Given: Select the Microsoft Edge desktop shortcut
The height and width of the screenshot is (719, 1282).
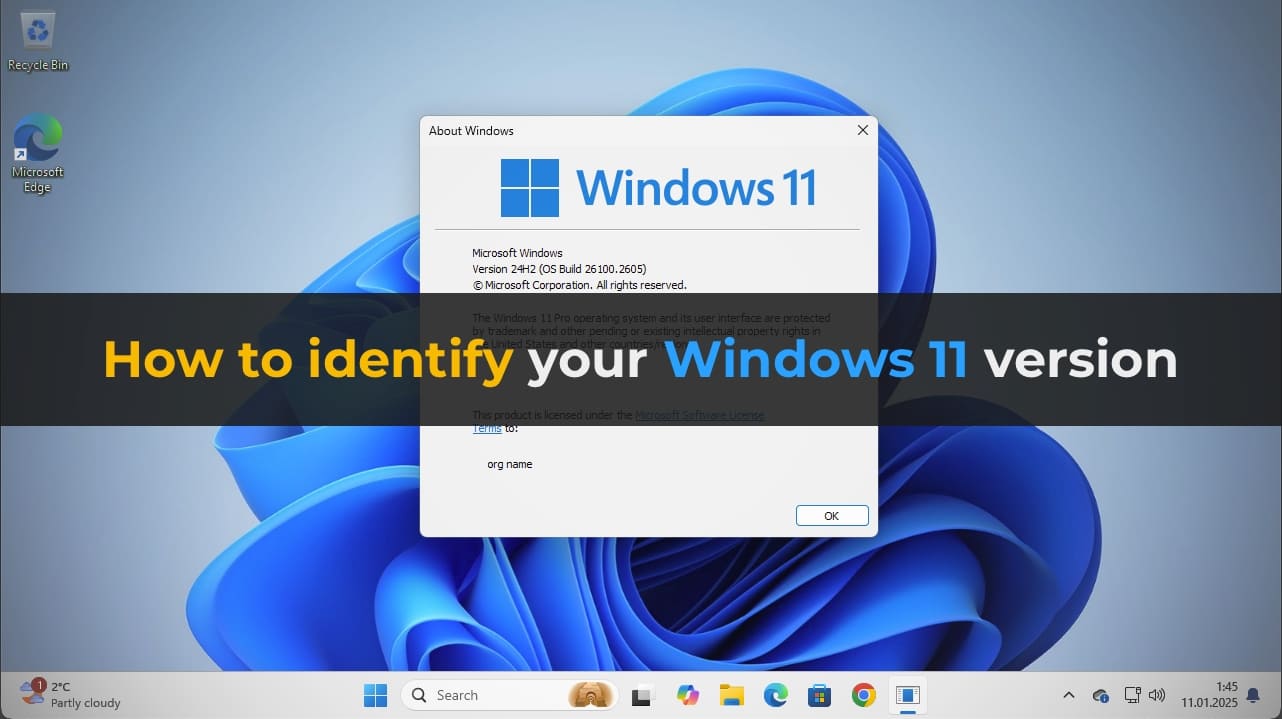Looking at the screenshot, I should tap(38, 152).
